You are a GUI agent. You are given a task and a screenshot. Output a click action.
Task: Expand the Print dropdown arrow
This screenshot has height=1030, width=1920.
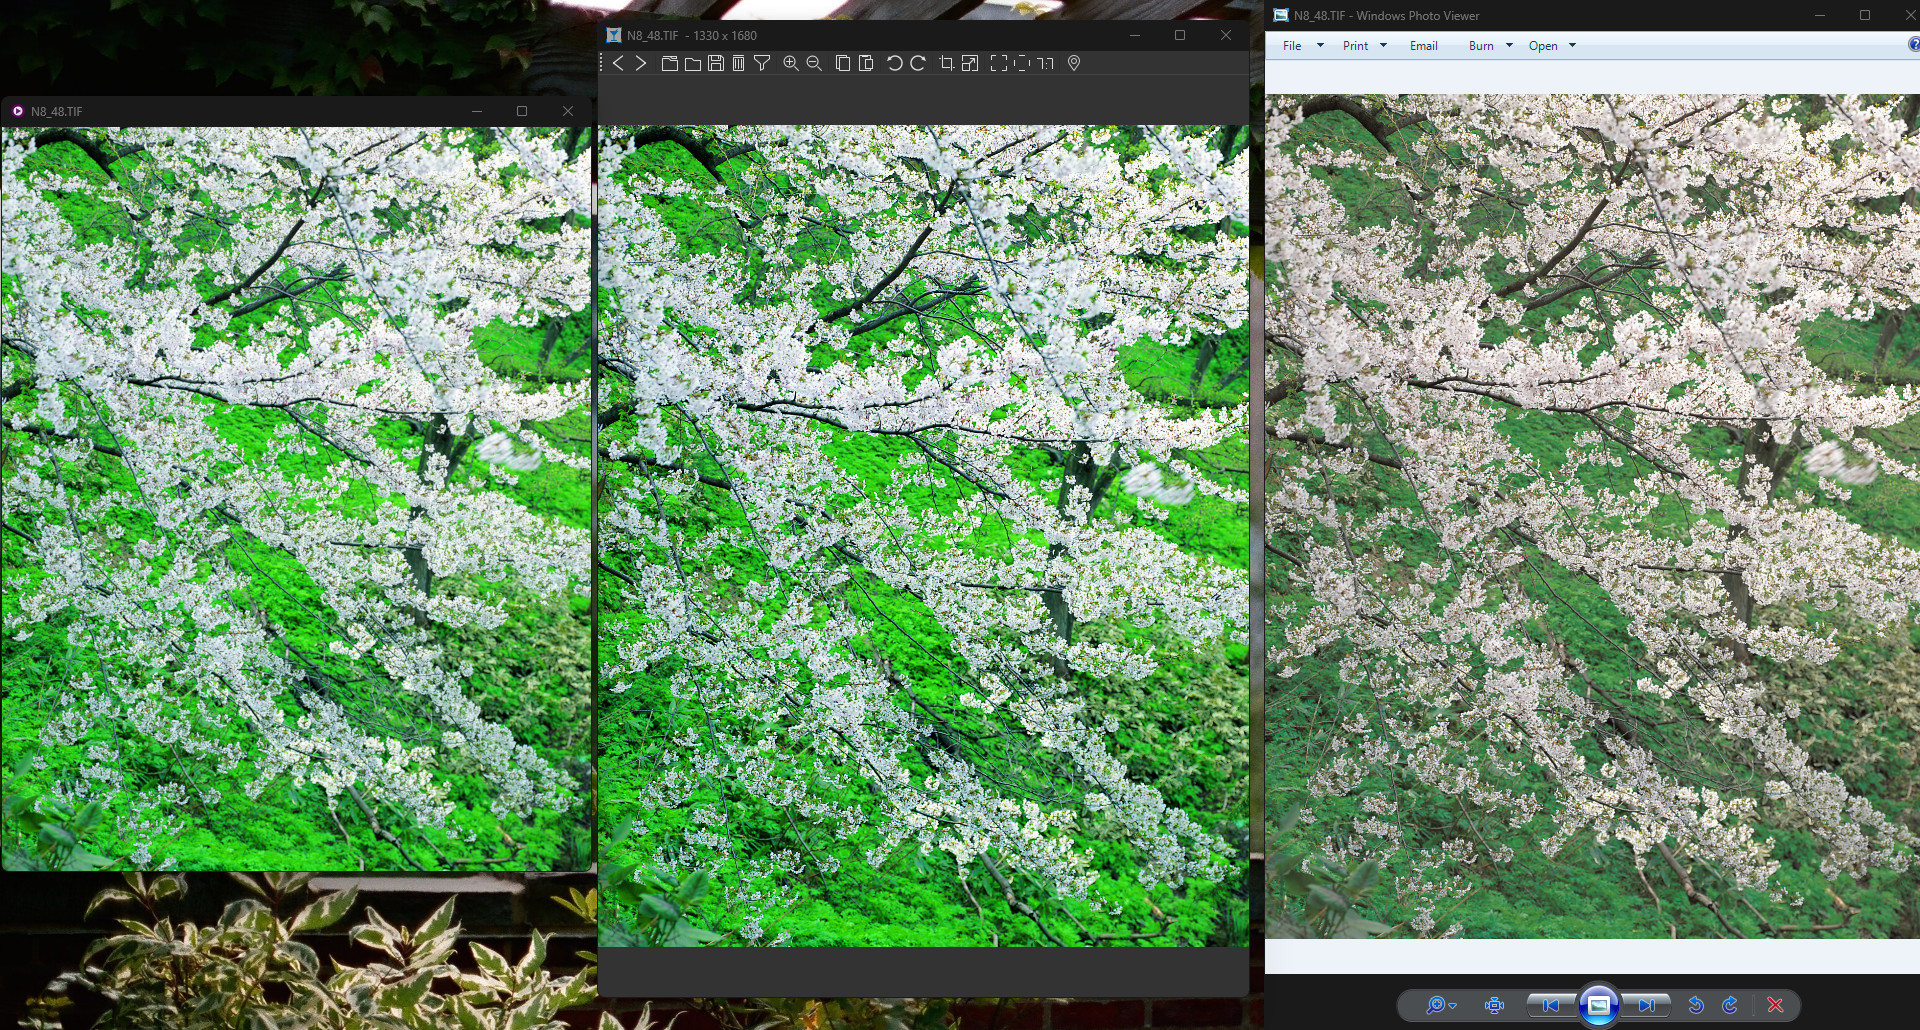1384,46
